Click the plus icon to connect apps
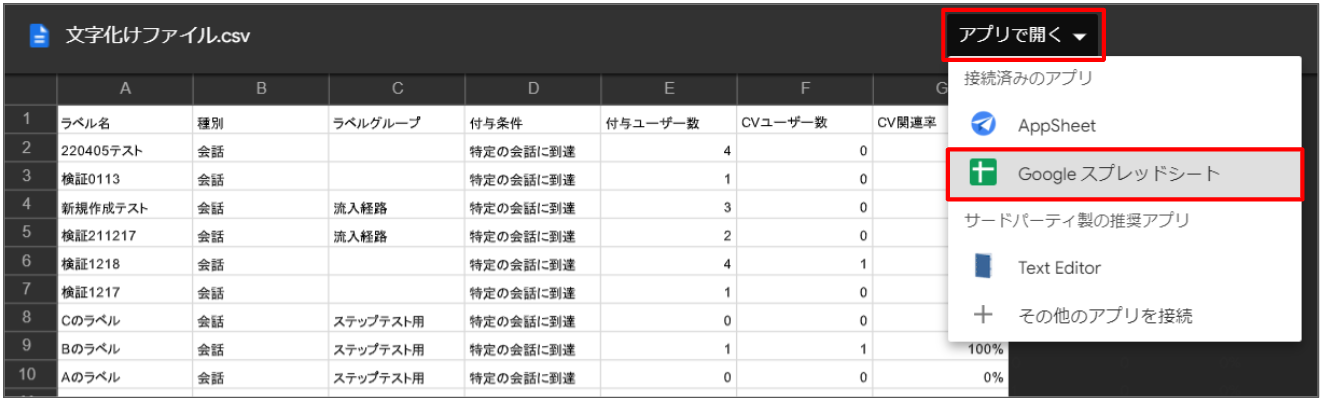Image resolution: width=1323 pixels, height=400 pixels. pos(984,315)
